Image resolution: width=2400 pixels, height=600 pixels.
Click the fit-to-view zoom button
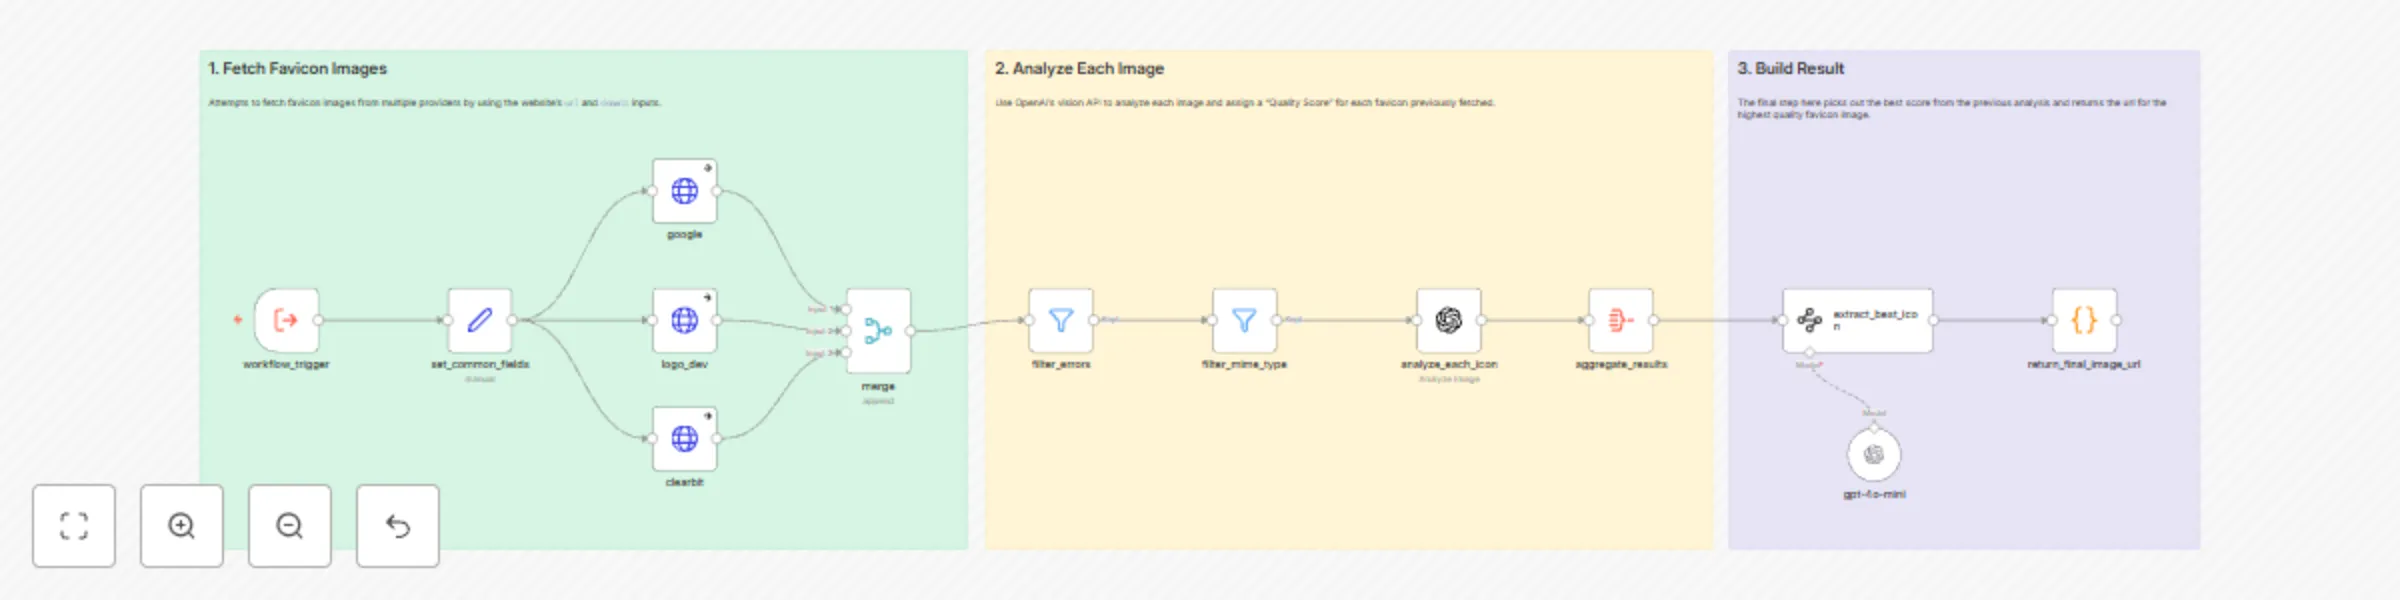(x=74, y=526)
